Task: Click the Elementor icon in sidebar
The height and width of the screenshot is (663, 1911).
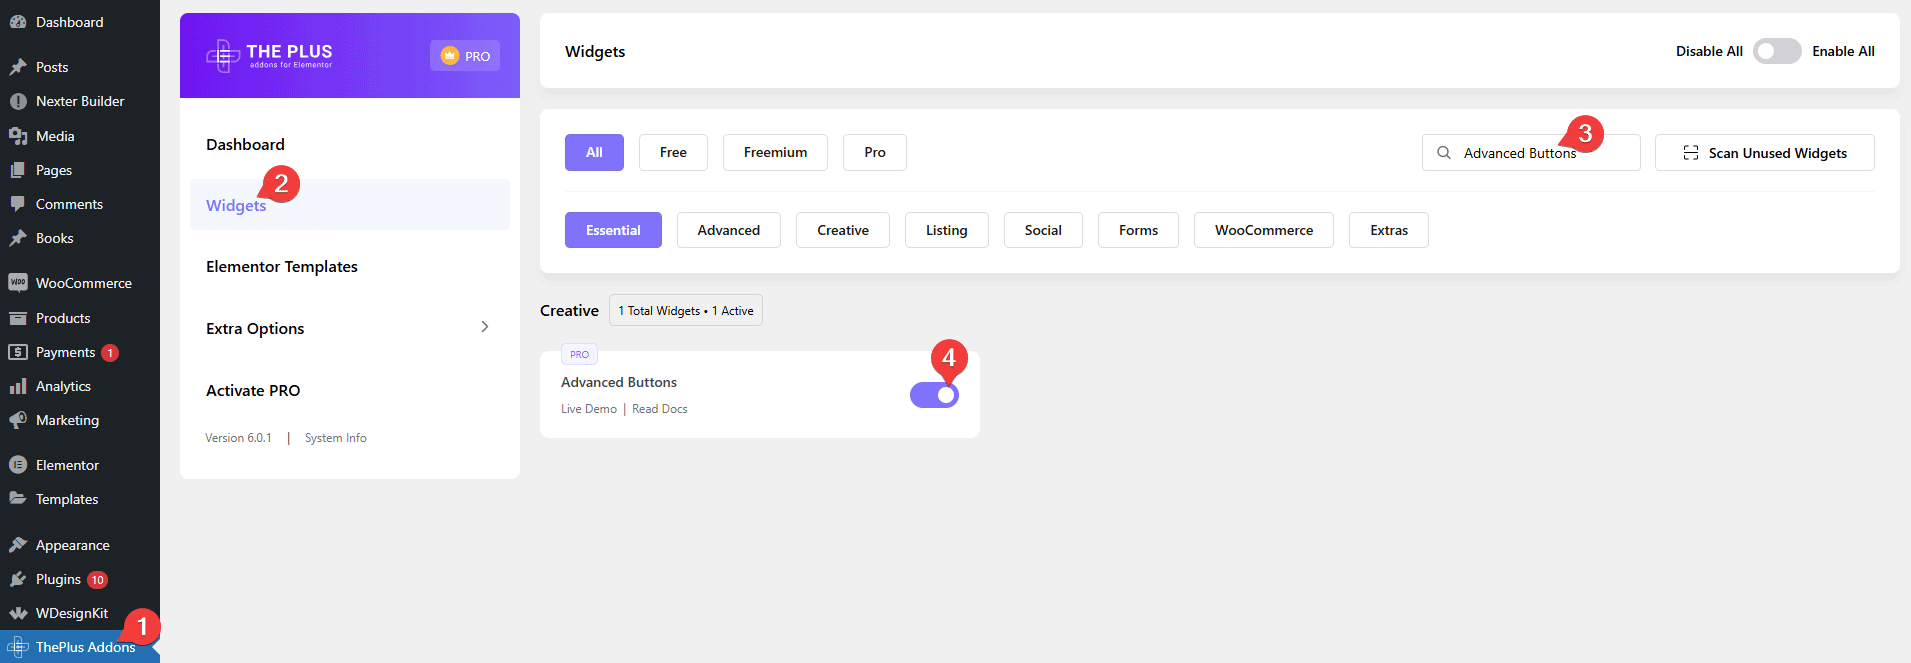Action: (18, 465)
